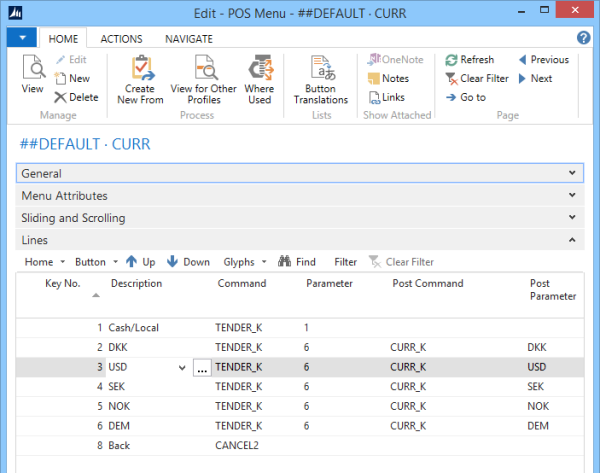Open the Glyphs dropdown in Lines toolbar

pos(245,262)
